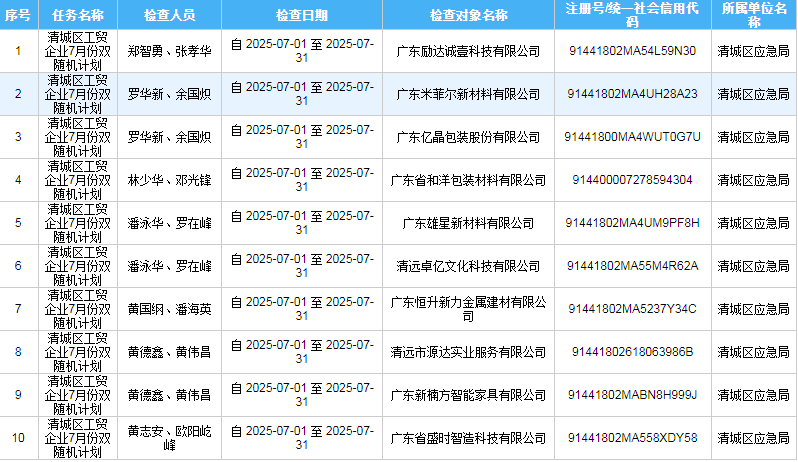The image size is (798, 462).
Task: Select inspectors 黄德鑫、黄伟昌 in row 9
Action: [x=169, y=395]
